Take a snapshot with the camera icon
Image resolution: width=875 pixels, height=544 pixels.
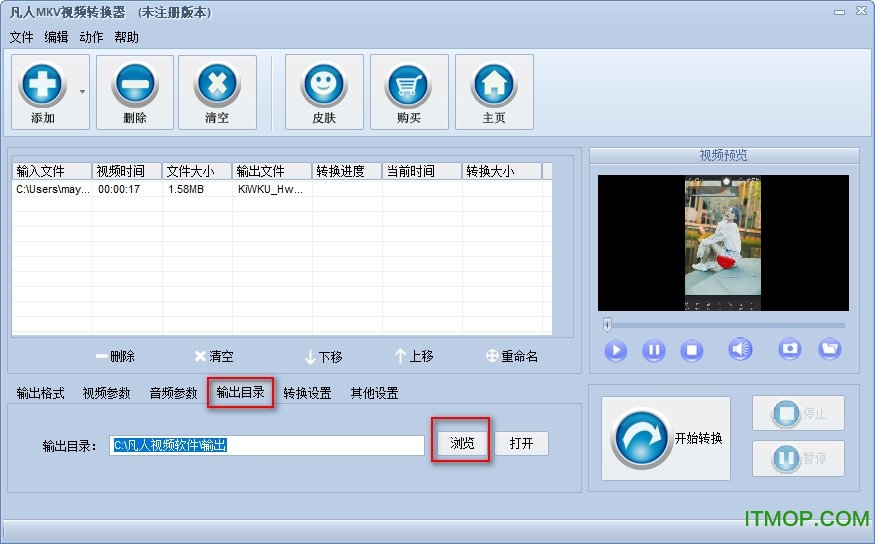pos(790,349)
